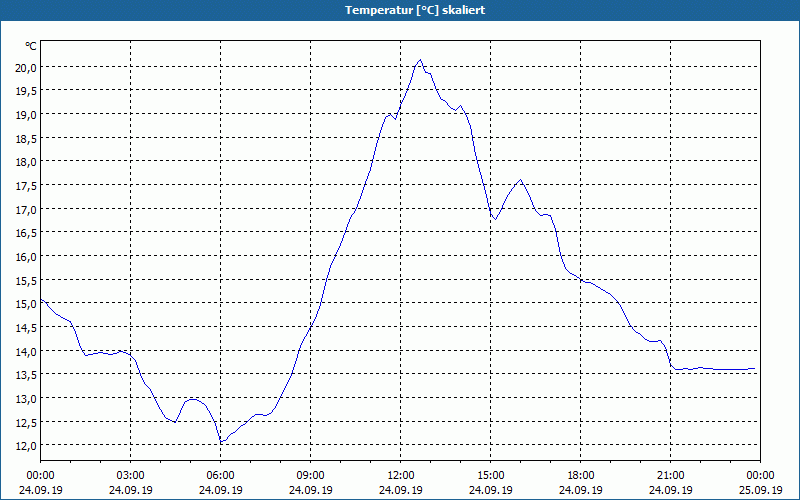The height and width of the screenshot is (500, 800).
Task: Click the 15:00 time label
Action: click(x=490, y=476)
